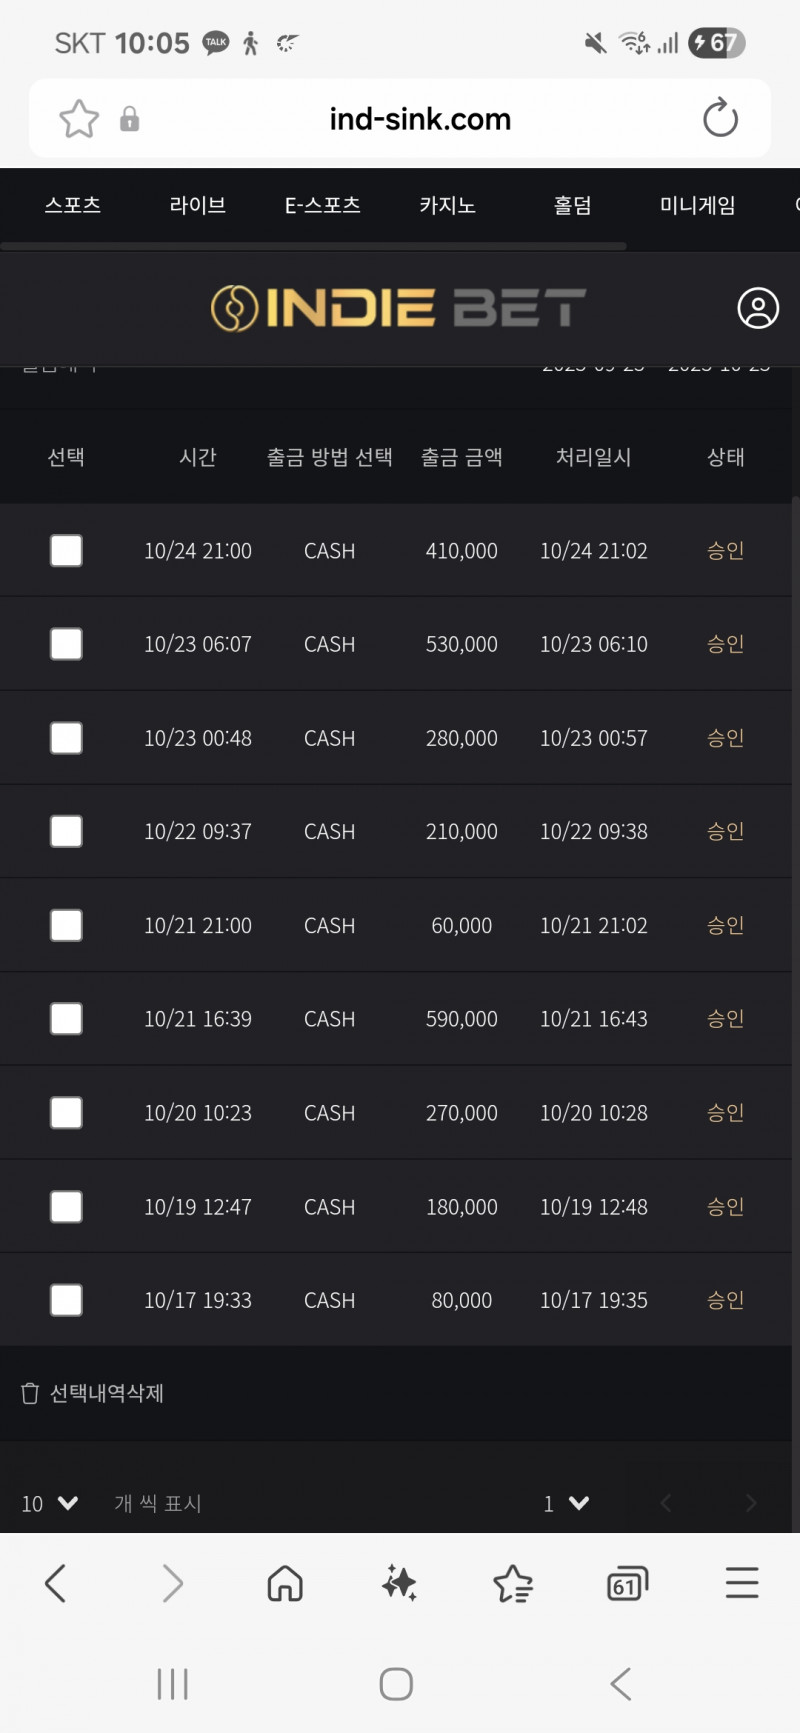Open the browser bookmarks list icon
The width and height of the screenshot is (800, 1733).
coord(513,1583)
